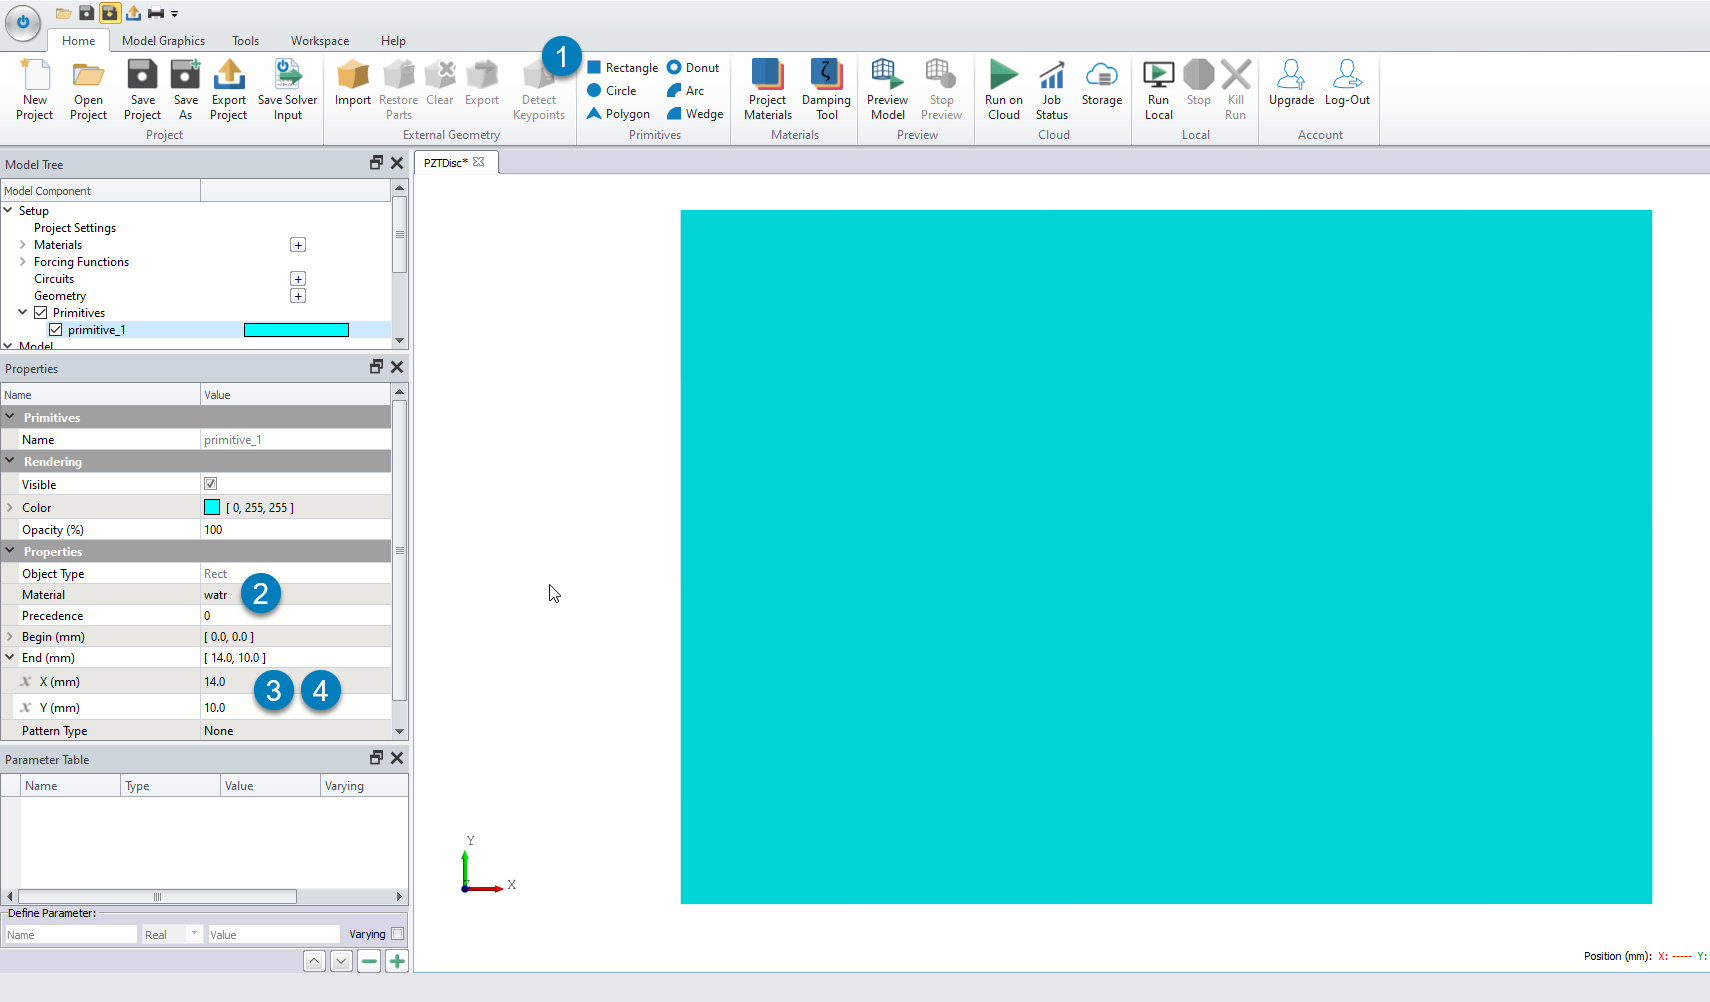Toggle primitive_1 checkbox in Model Tree
The width and height of the screenshot is (1710, 1002).
56,330
